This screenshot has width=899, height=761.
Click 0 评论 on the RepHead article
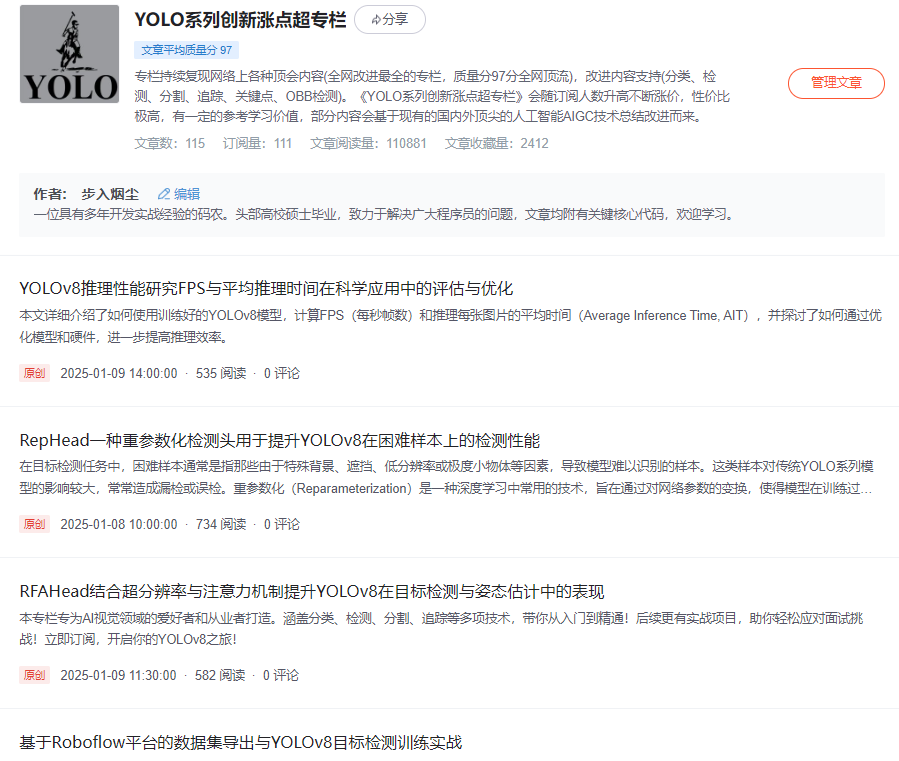[282, 524]
